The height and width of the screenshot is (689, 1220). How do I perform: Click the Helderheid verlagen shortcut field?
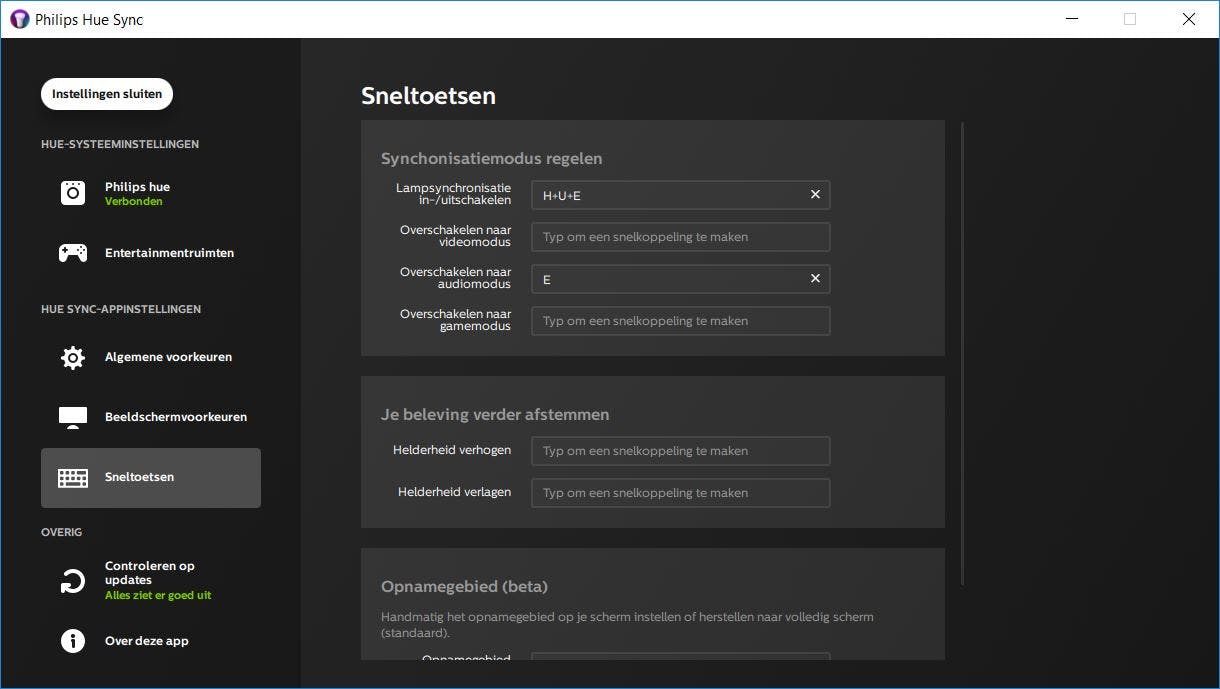[x=680, y=493]
